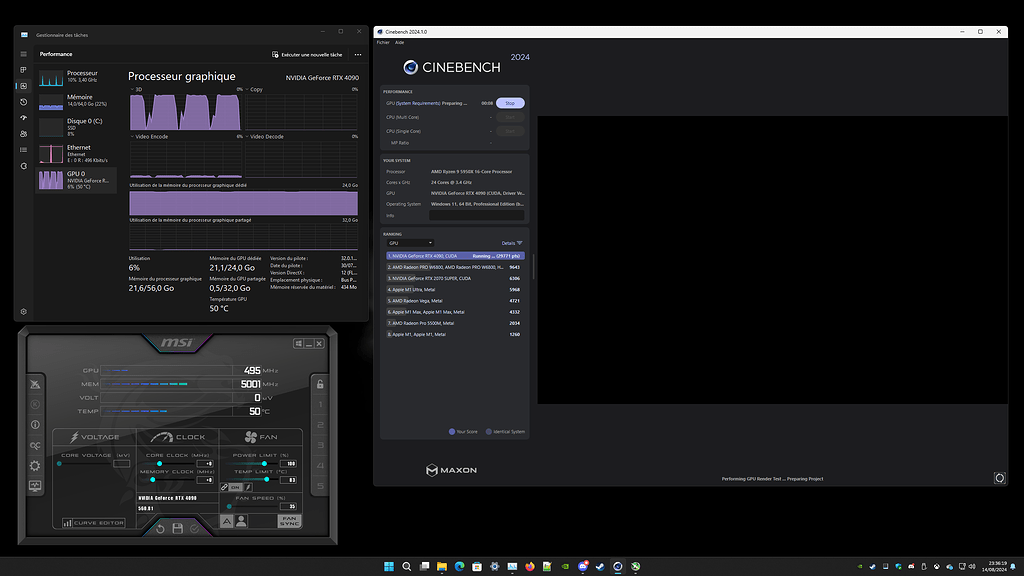
Task: Open the Details filter in Cinebench ranking
Action: click(510, 243)
